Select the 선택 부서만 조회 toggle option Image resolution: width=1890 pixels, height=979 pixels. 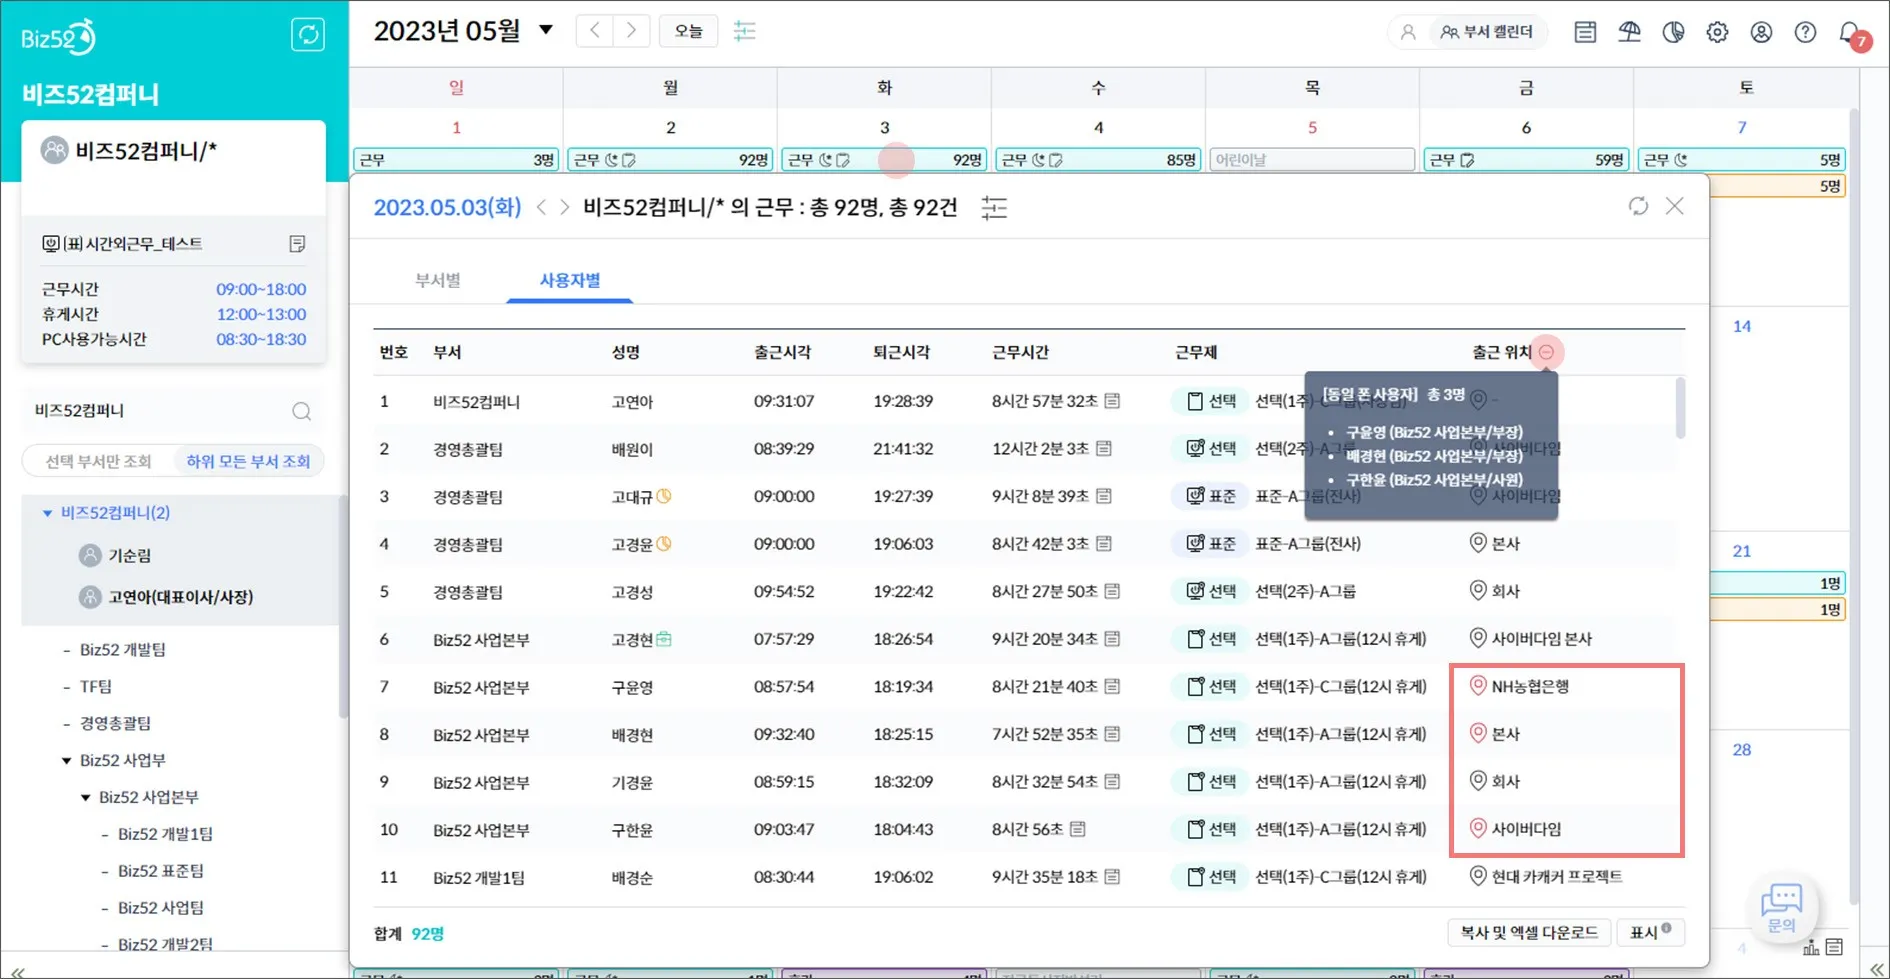pos(98,461)
